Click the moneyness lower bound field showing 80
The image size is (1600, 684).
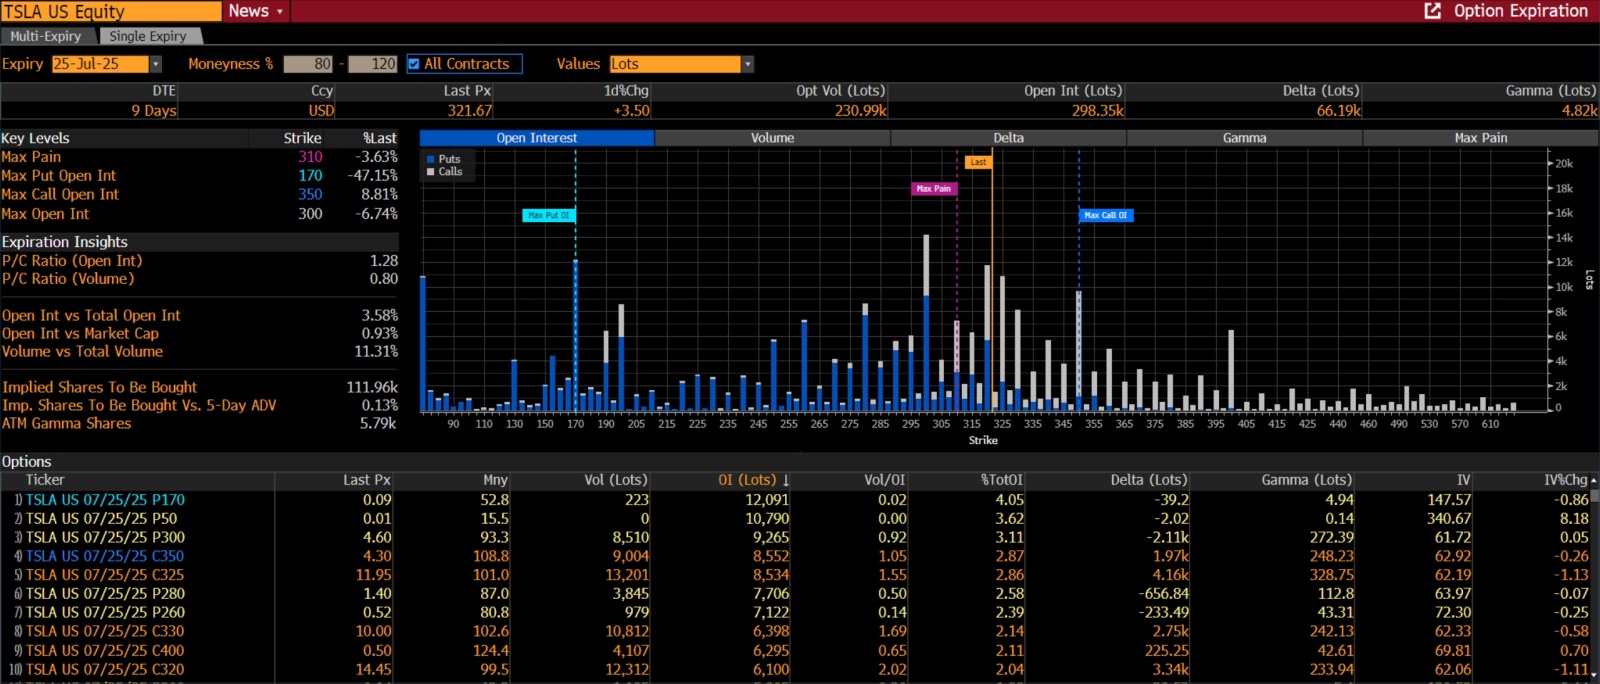tap(308, 64)
